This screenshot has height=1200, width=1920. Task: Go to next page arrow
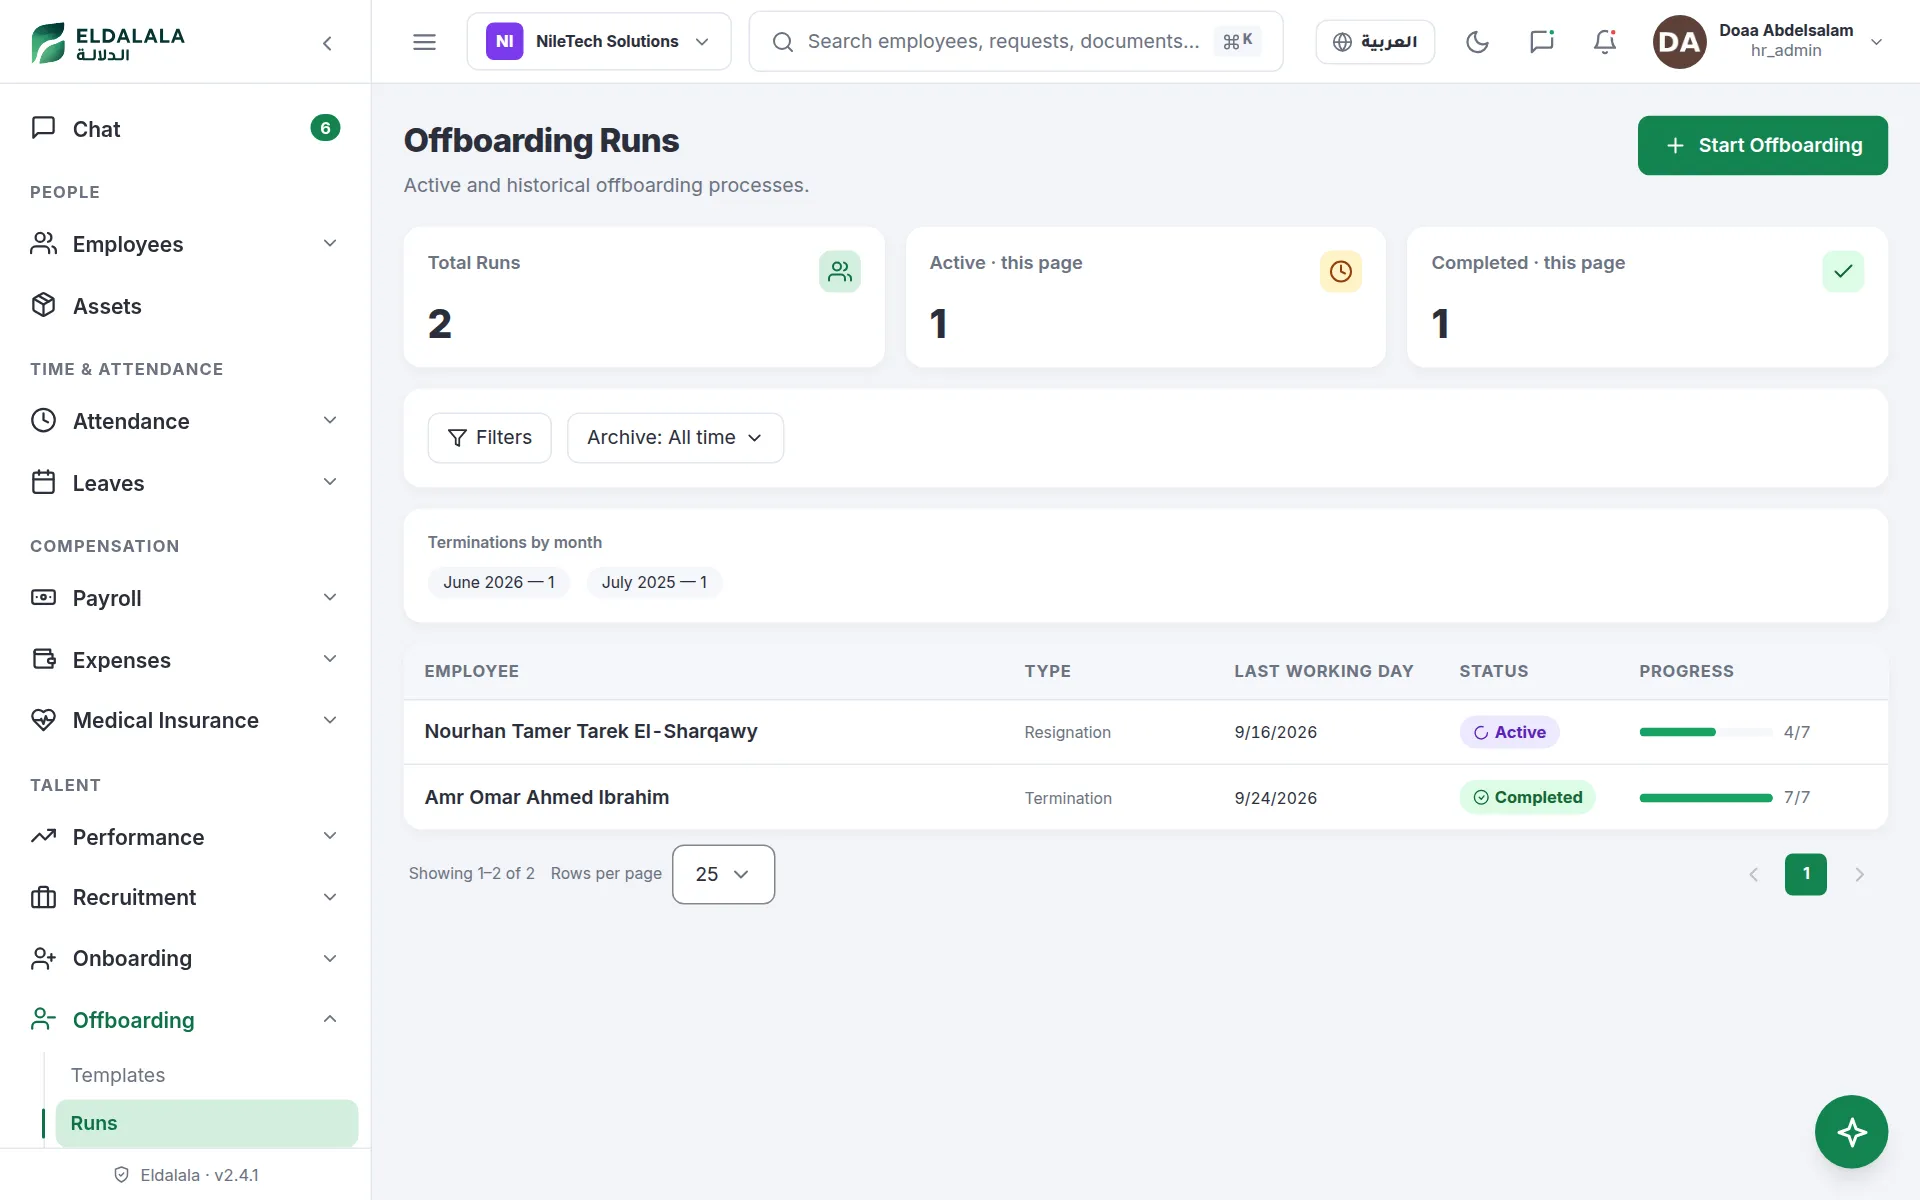tap(1859, 874)
